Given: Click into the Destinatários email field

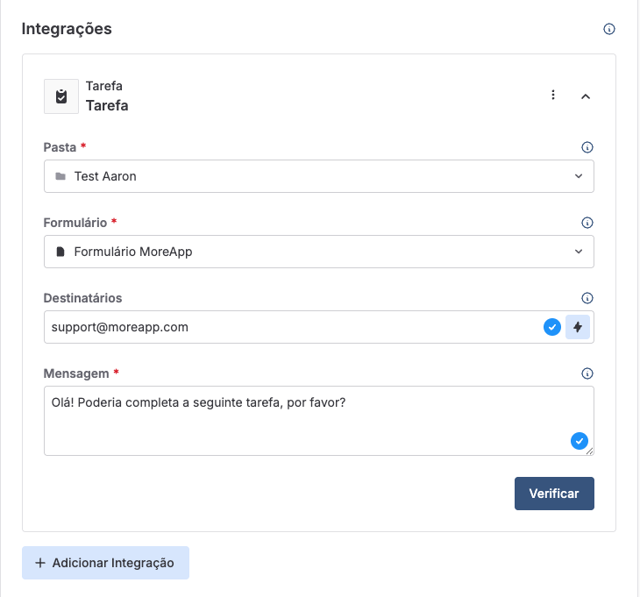Looking at the screenshot, I should point(290,327).
